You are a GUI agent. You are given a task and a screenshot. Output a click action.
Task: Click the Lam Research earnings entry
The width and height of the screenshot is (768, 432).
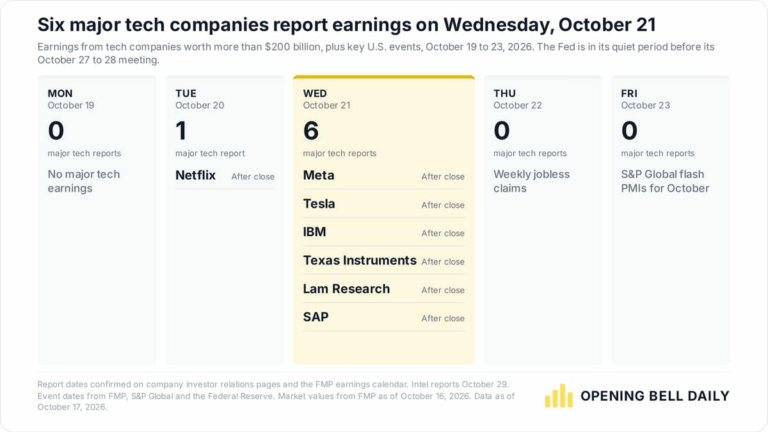tap(384, 289)
